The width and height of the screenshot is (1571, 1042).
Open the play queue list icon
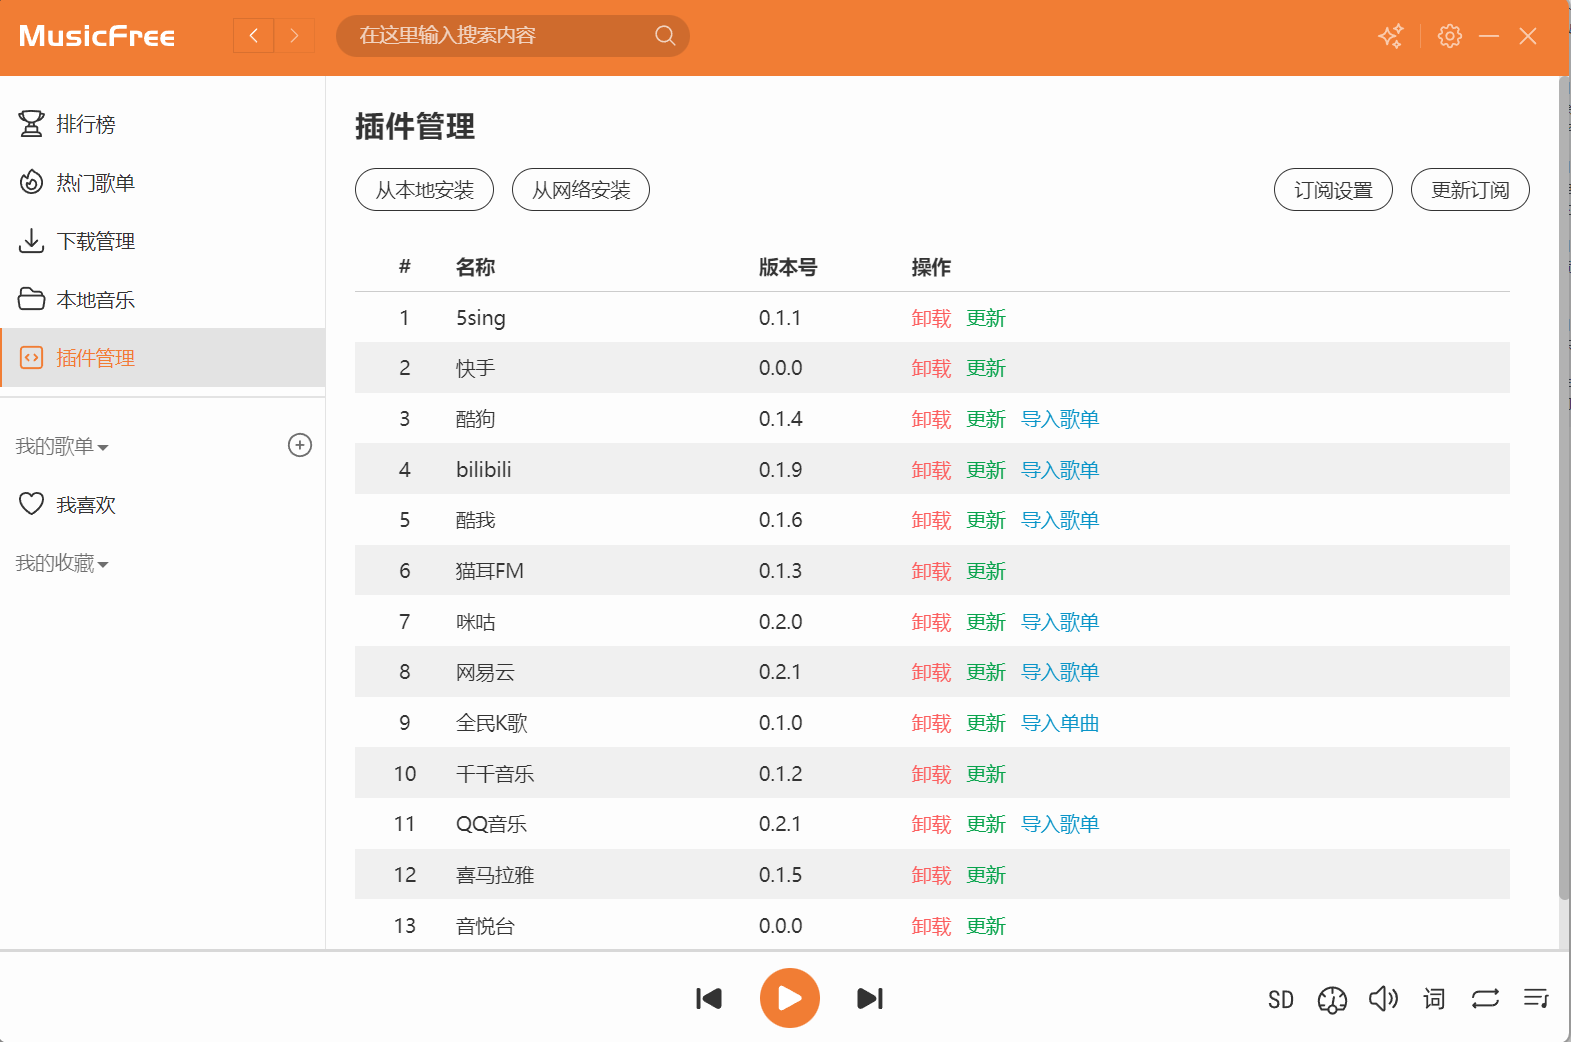pos(1536,998)
